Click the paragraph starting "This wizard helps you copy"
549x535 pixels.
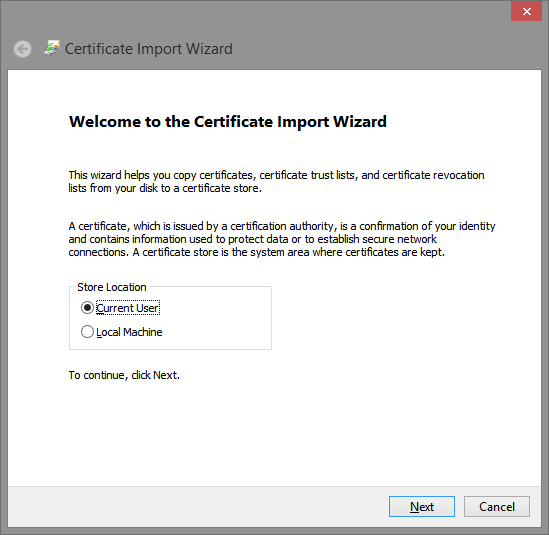277,181
